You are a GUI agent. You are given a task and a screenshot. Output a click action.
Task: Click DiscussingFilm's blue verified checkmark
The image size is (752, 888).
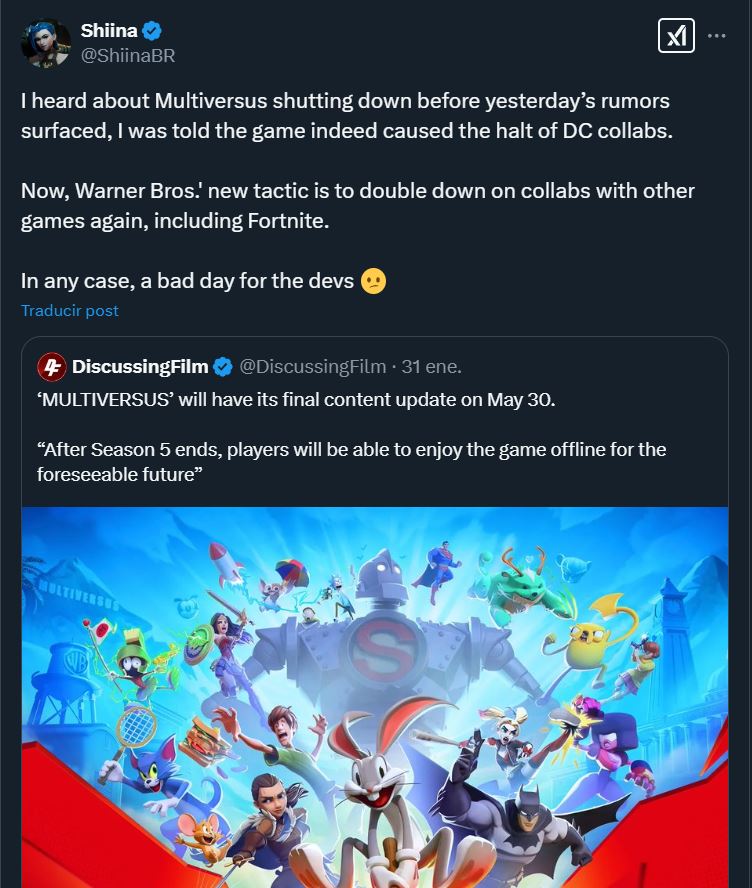(x=224, y=367)
